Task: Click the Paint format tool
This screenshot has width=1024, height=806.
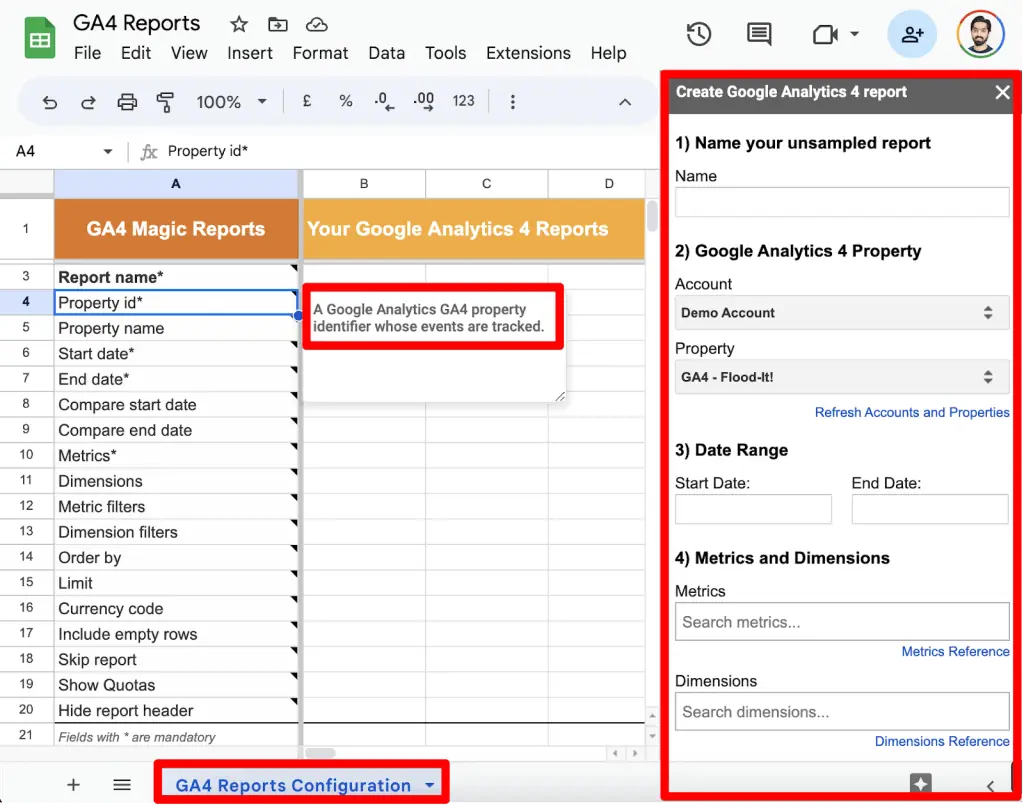Action: (168, 101)
